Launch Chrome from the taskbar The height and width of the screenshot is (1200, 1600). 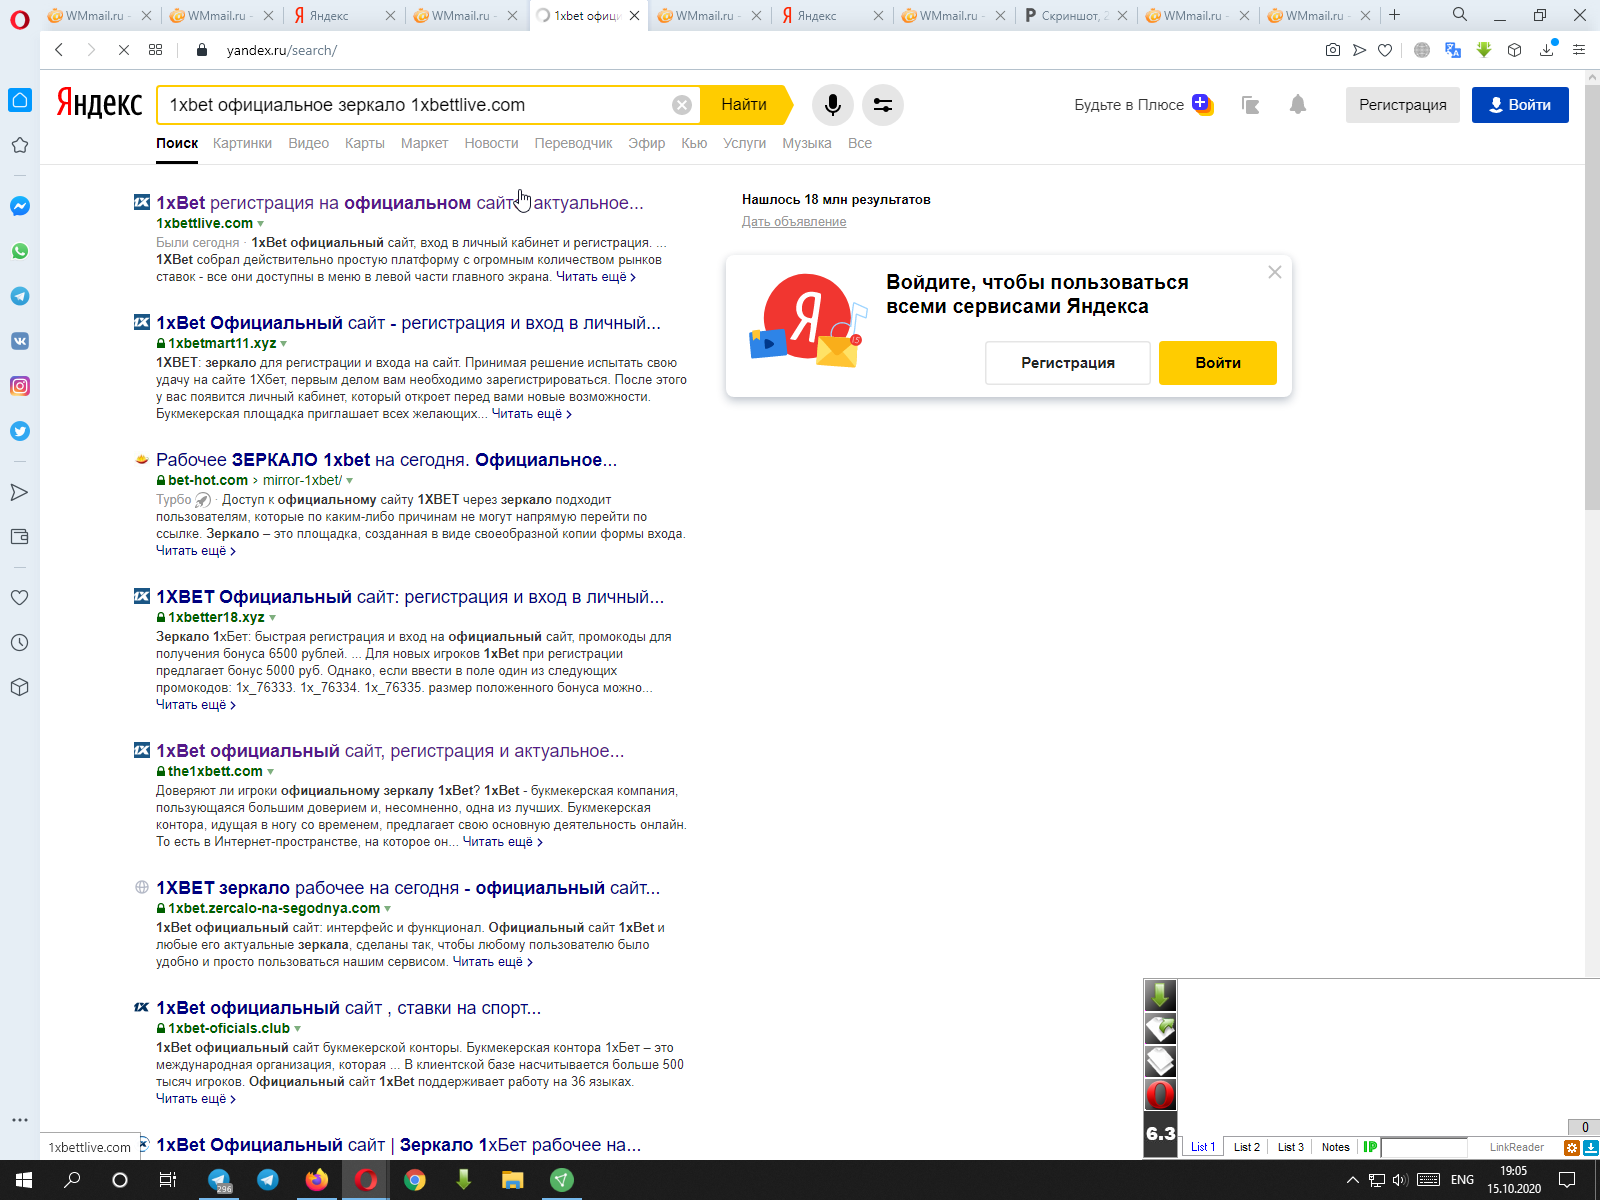415,1180
